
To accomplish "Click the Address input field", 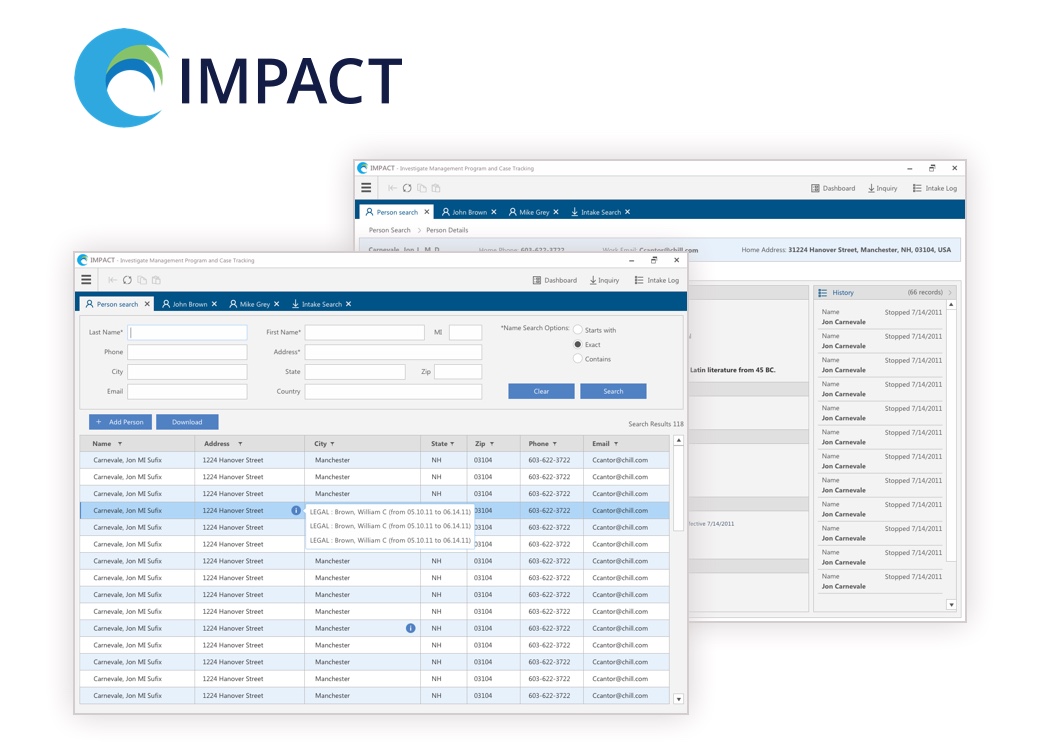I will point(394,352).
